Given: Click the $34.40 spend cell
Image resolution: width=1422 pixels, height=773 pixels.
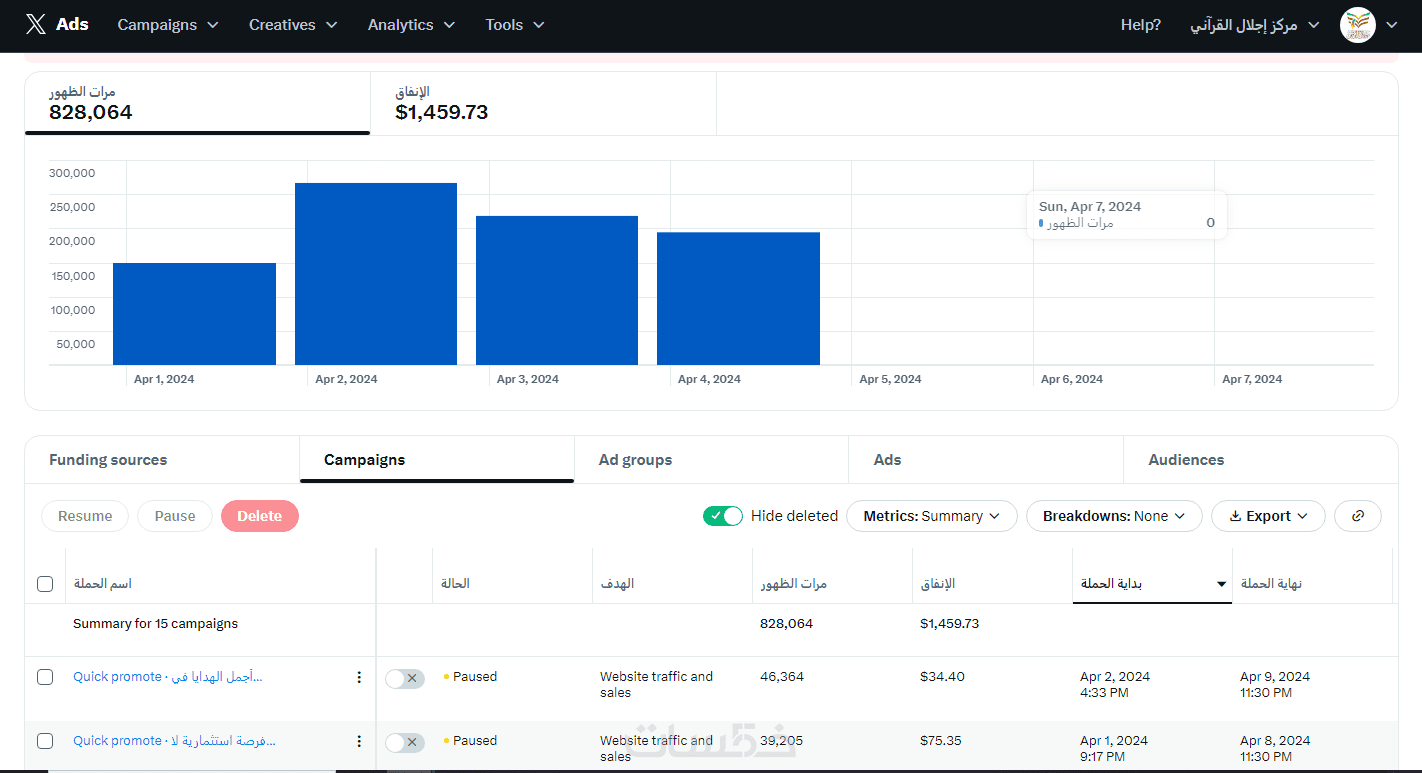Looking at the screenshot, I should tap(942, 677).
